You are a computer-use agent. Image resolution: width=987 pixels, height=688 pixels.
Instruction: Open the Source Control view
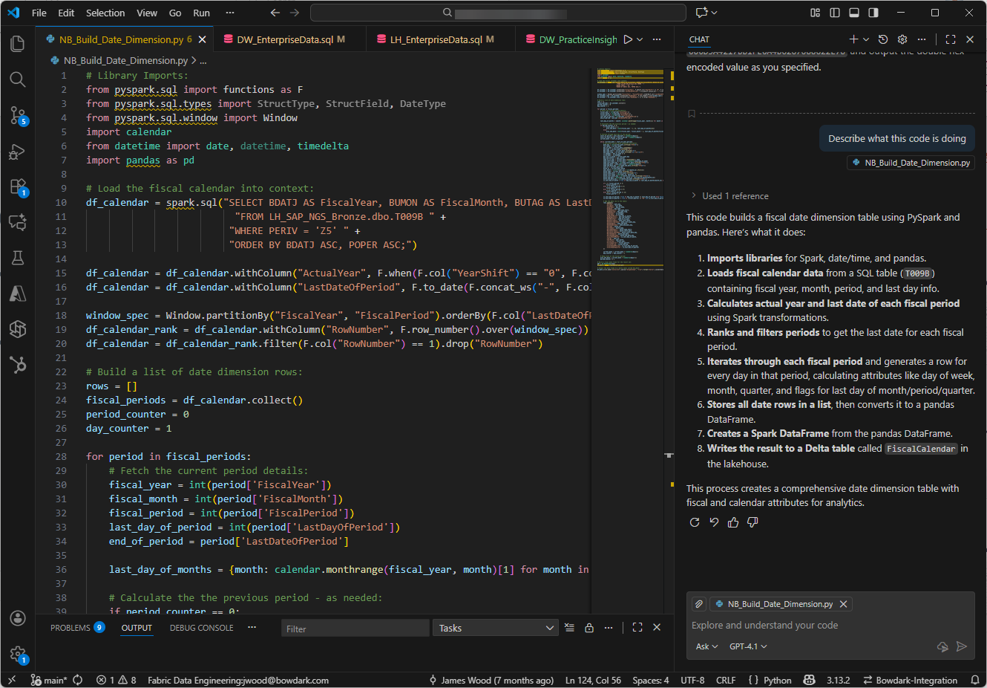pyautogui.click(x=17, y=116)
